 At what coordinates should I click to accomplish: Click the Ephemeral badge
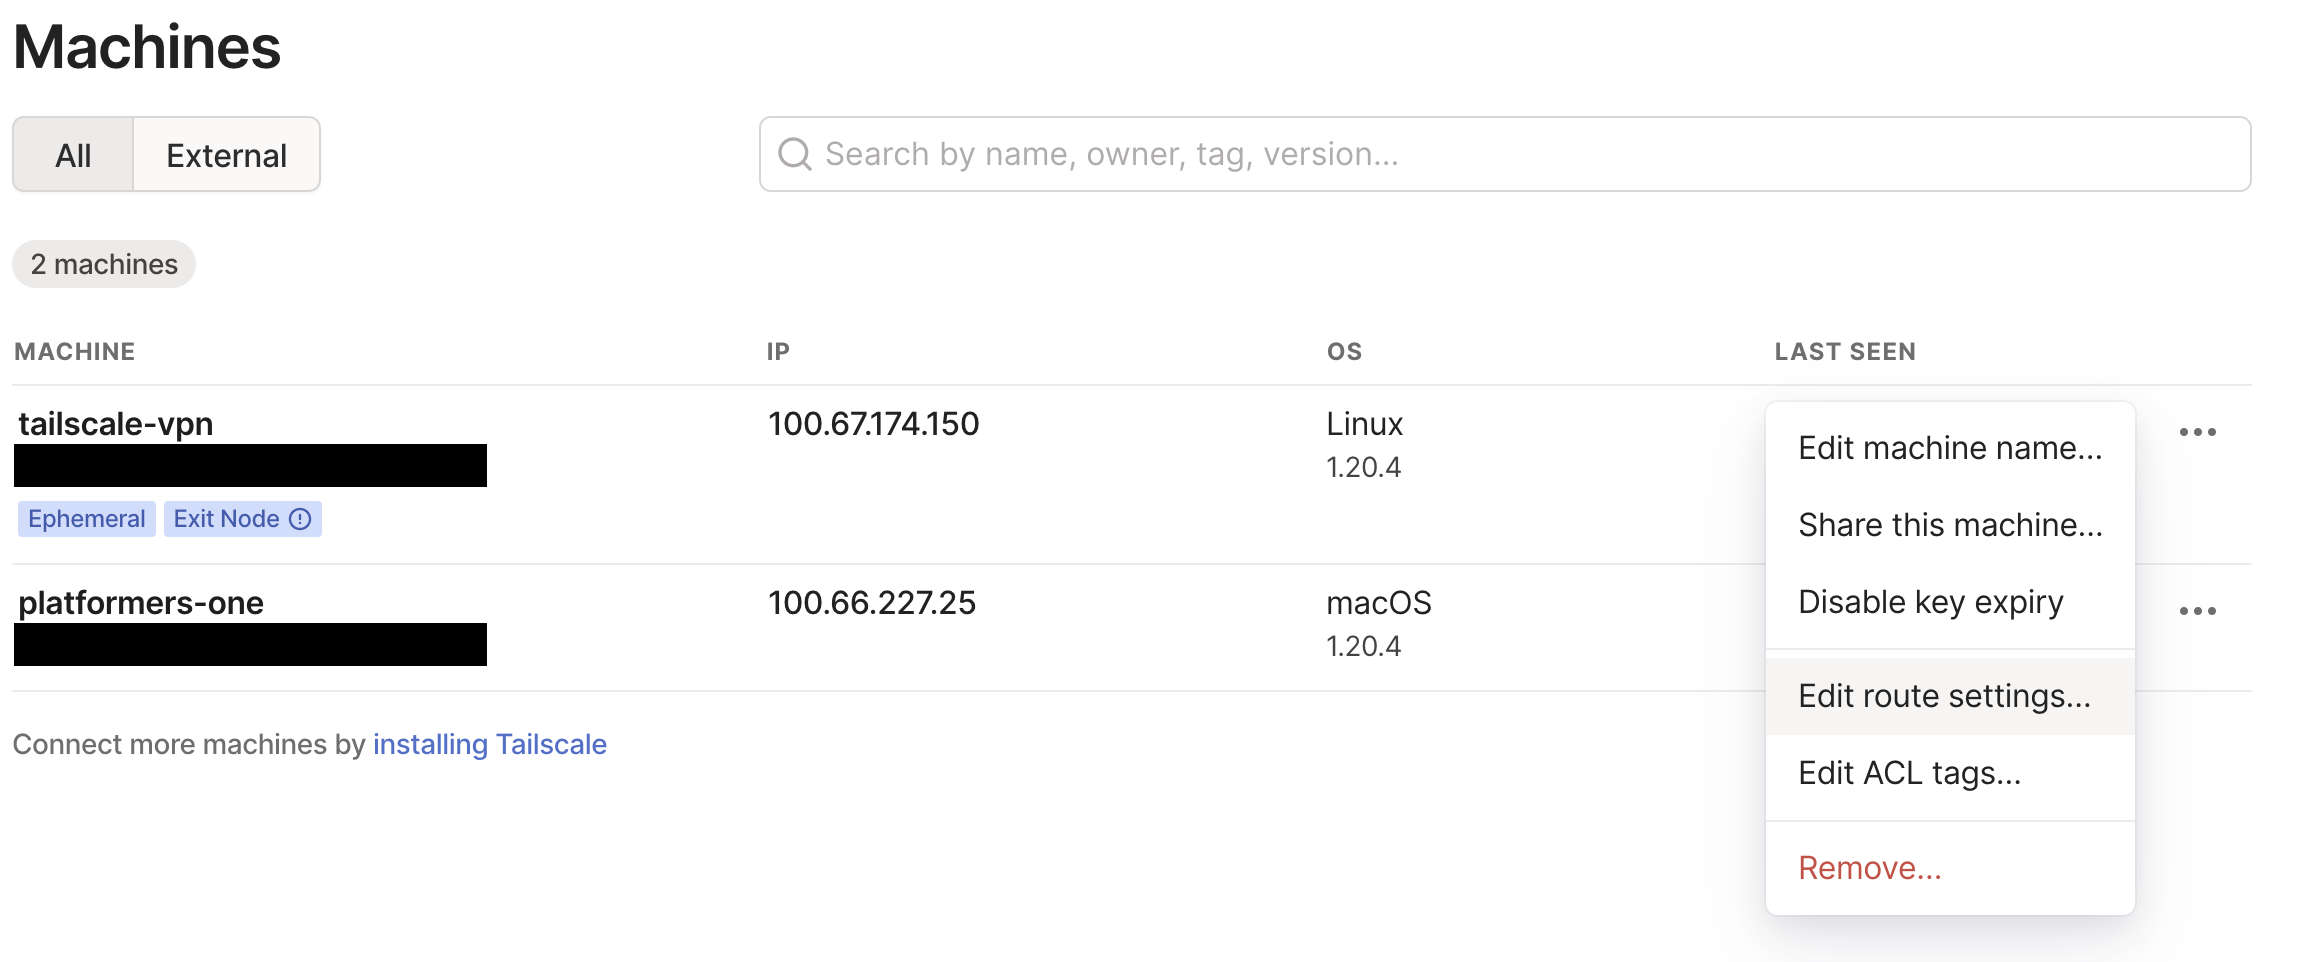[87, 519]
